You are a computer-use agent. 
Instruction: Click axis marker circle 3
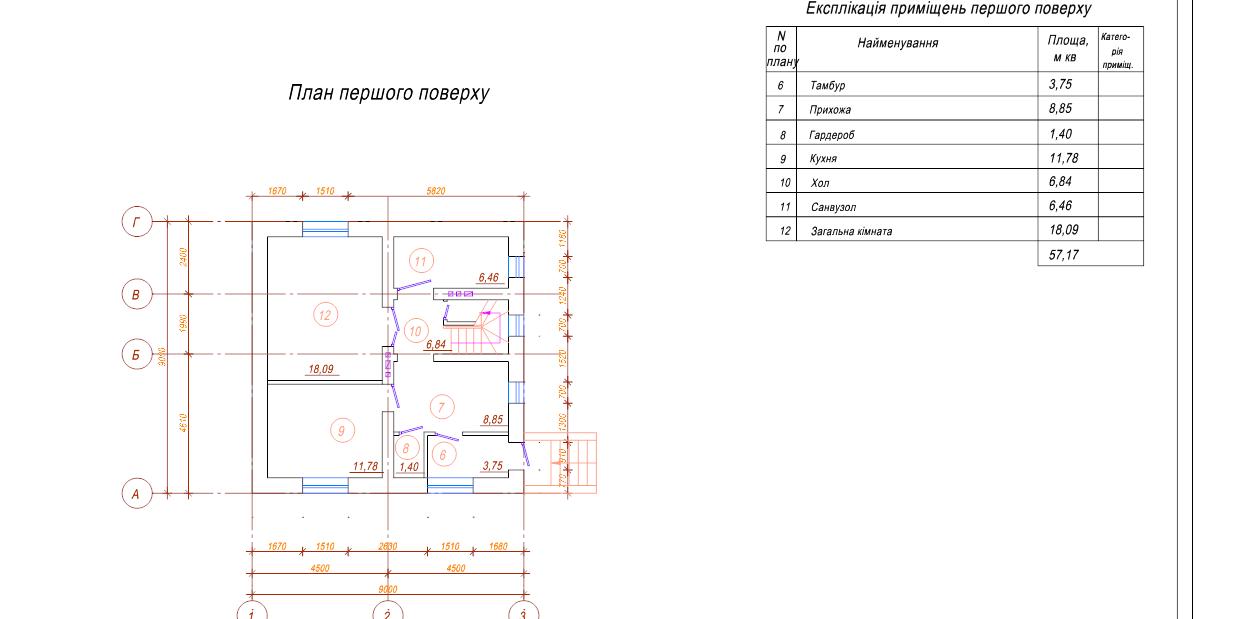pyautogui.click(x=522, y=612)
